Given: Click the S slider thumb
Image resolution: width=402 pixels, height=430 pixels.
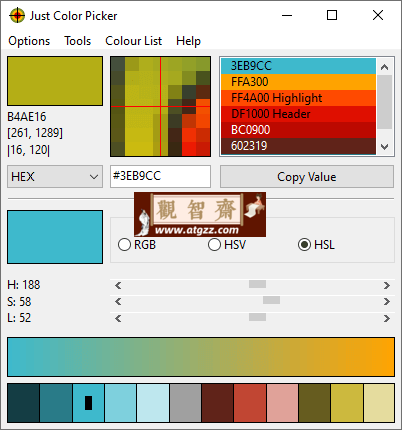Looking at the screenshot, I should pyautogui.click(x=271, y=300).
